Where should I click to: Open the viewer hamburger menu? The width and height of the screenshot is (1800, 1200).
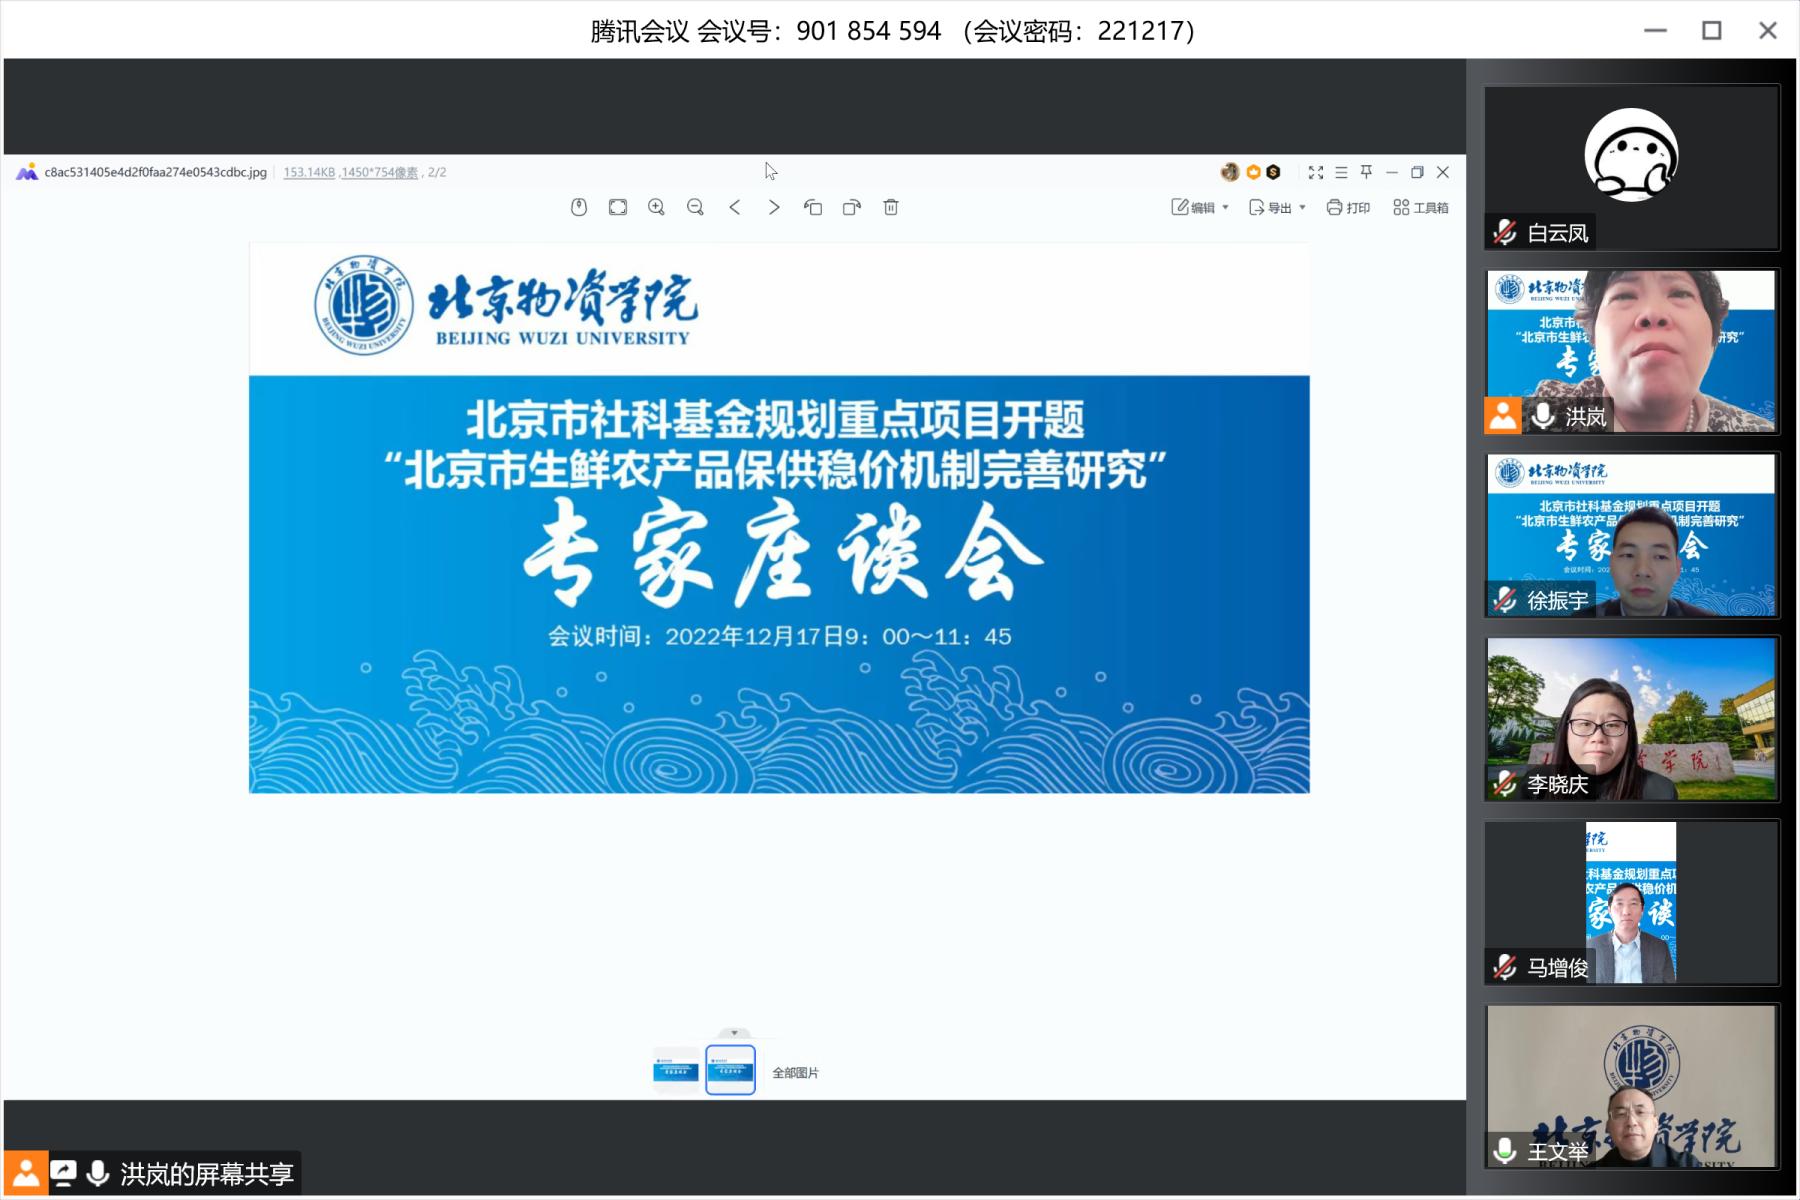pyautogui.click(x=1341, y=172)
